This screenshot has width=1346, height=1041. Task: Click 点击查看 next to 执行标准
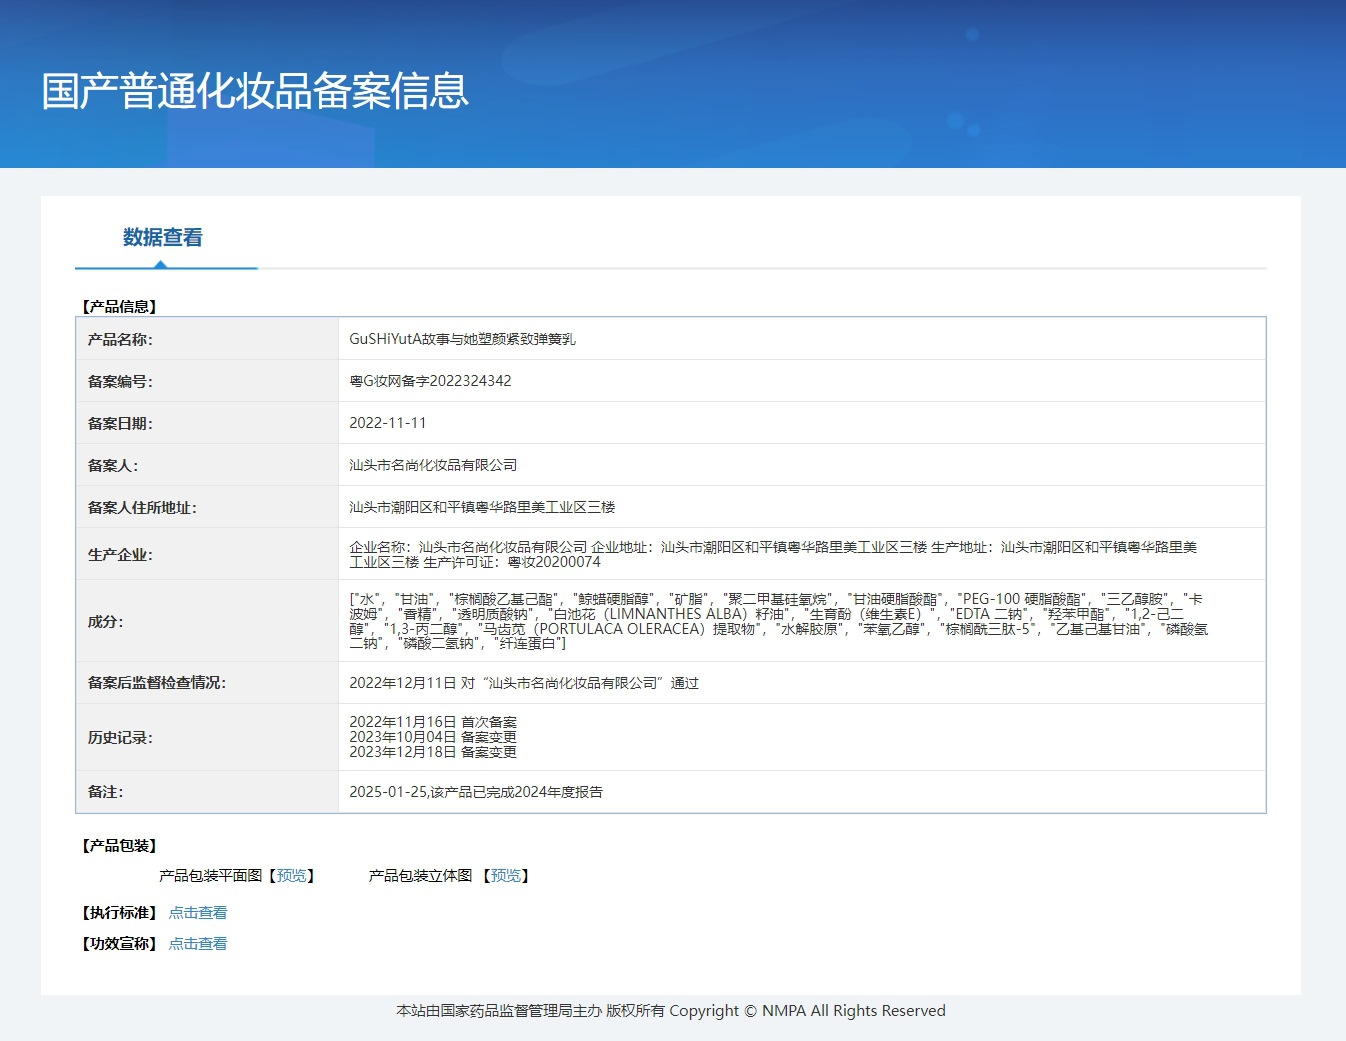pyautogui.click(x=198, y=913)
